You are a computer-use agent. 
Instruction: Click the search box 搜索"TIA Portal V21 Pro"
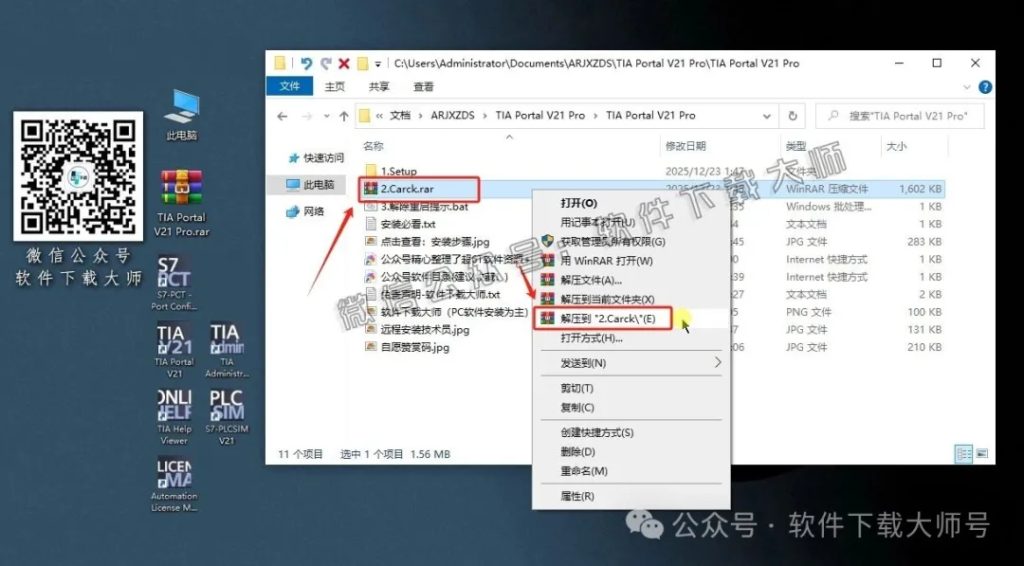coord(900,116)
